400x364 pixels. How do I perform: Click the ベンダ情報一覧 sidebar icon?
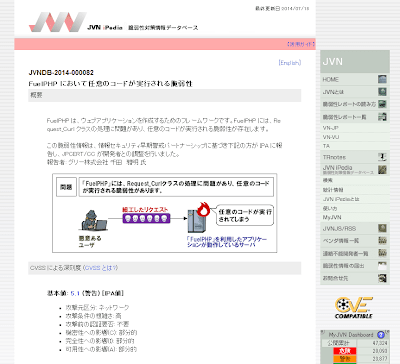382,241
